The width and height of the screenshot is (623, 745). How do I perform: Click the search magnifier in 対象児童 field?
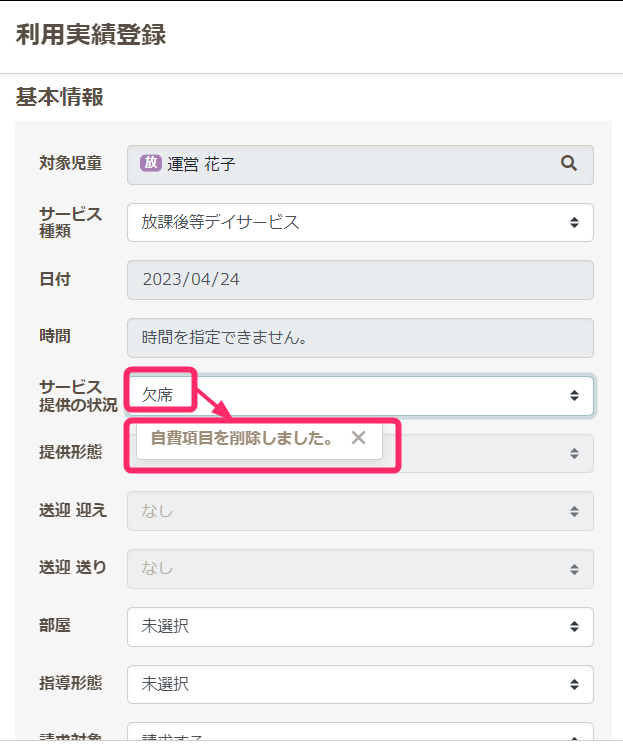tap(569, 164)
